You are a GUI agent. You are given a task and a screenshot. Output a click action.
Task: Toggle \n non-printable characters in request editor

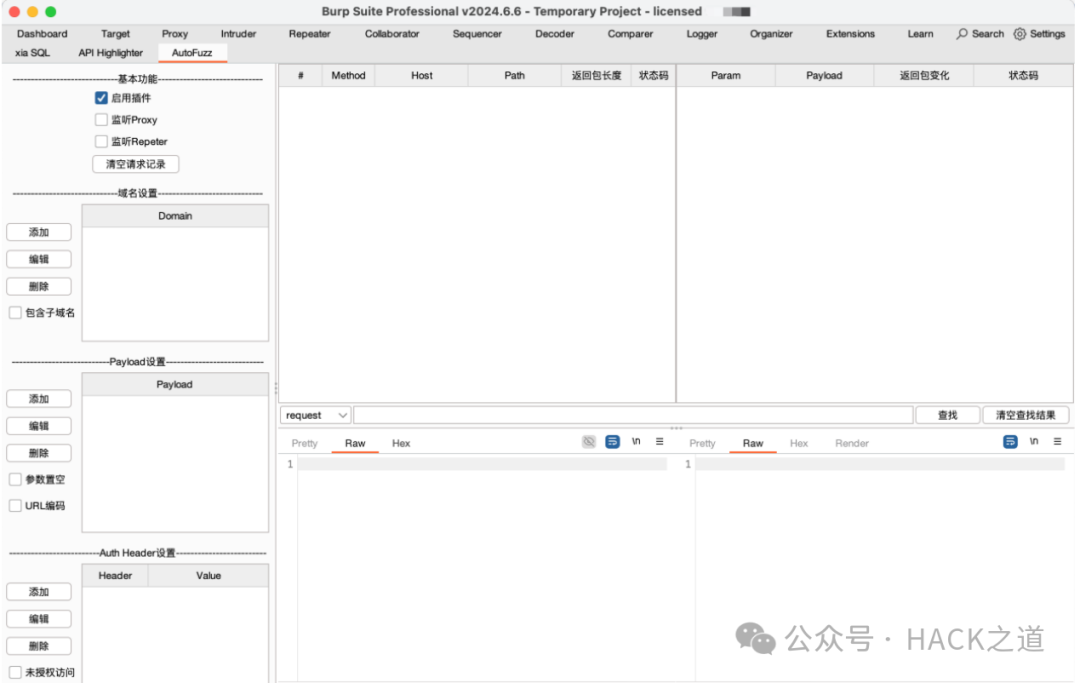pos(636,442)
